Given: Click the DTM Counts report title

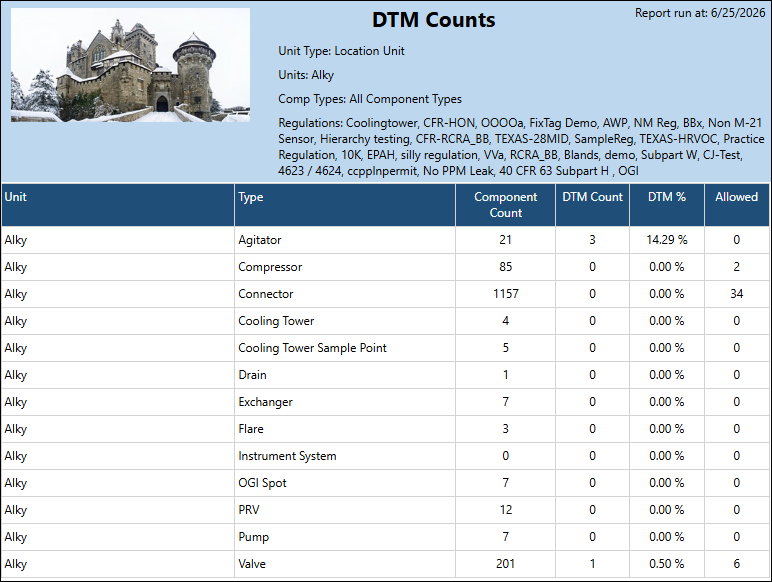Looking at the screenshot, I should point(433,20).
